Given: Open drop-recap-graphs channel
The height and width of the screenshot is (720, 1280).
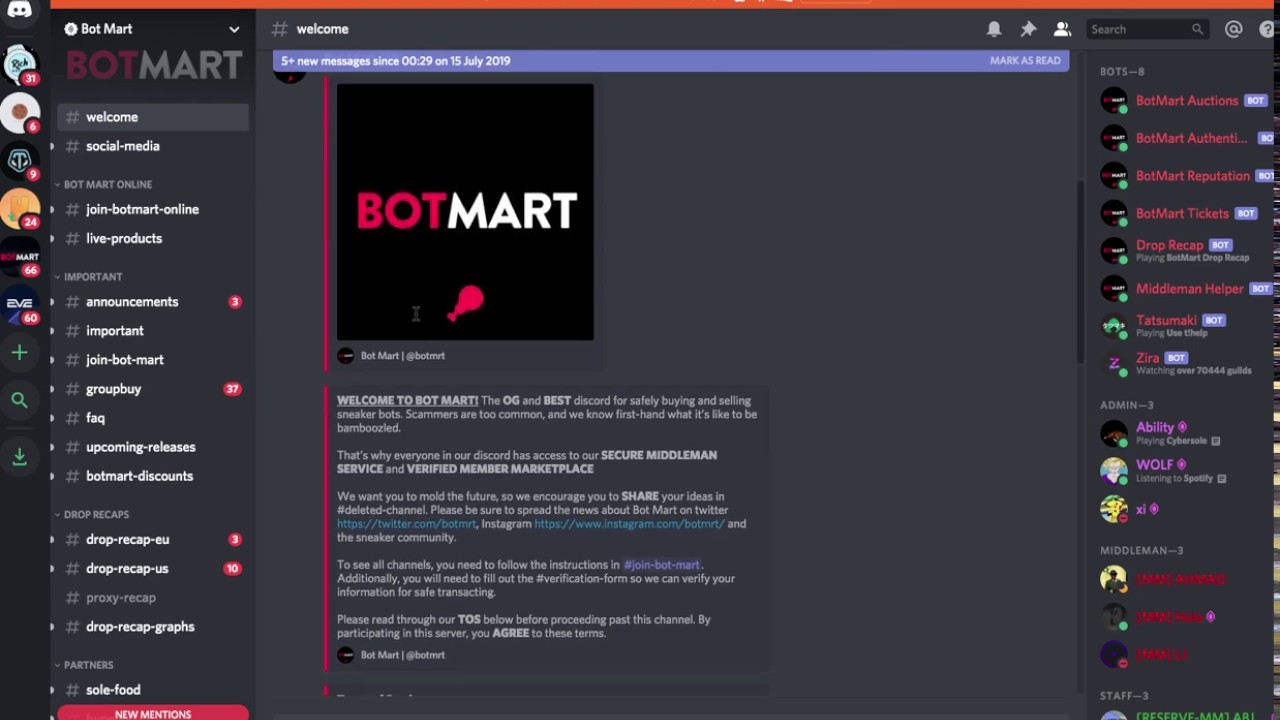Looking at the screenshot, I should pyautogui.click(x=153, y=626).
